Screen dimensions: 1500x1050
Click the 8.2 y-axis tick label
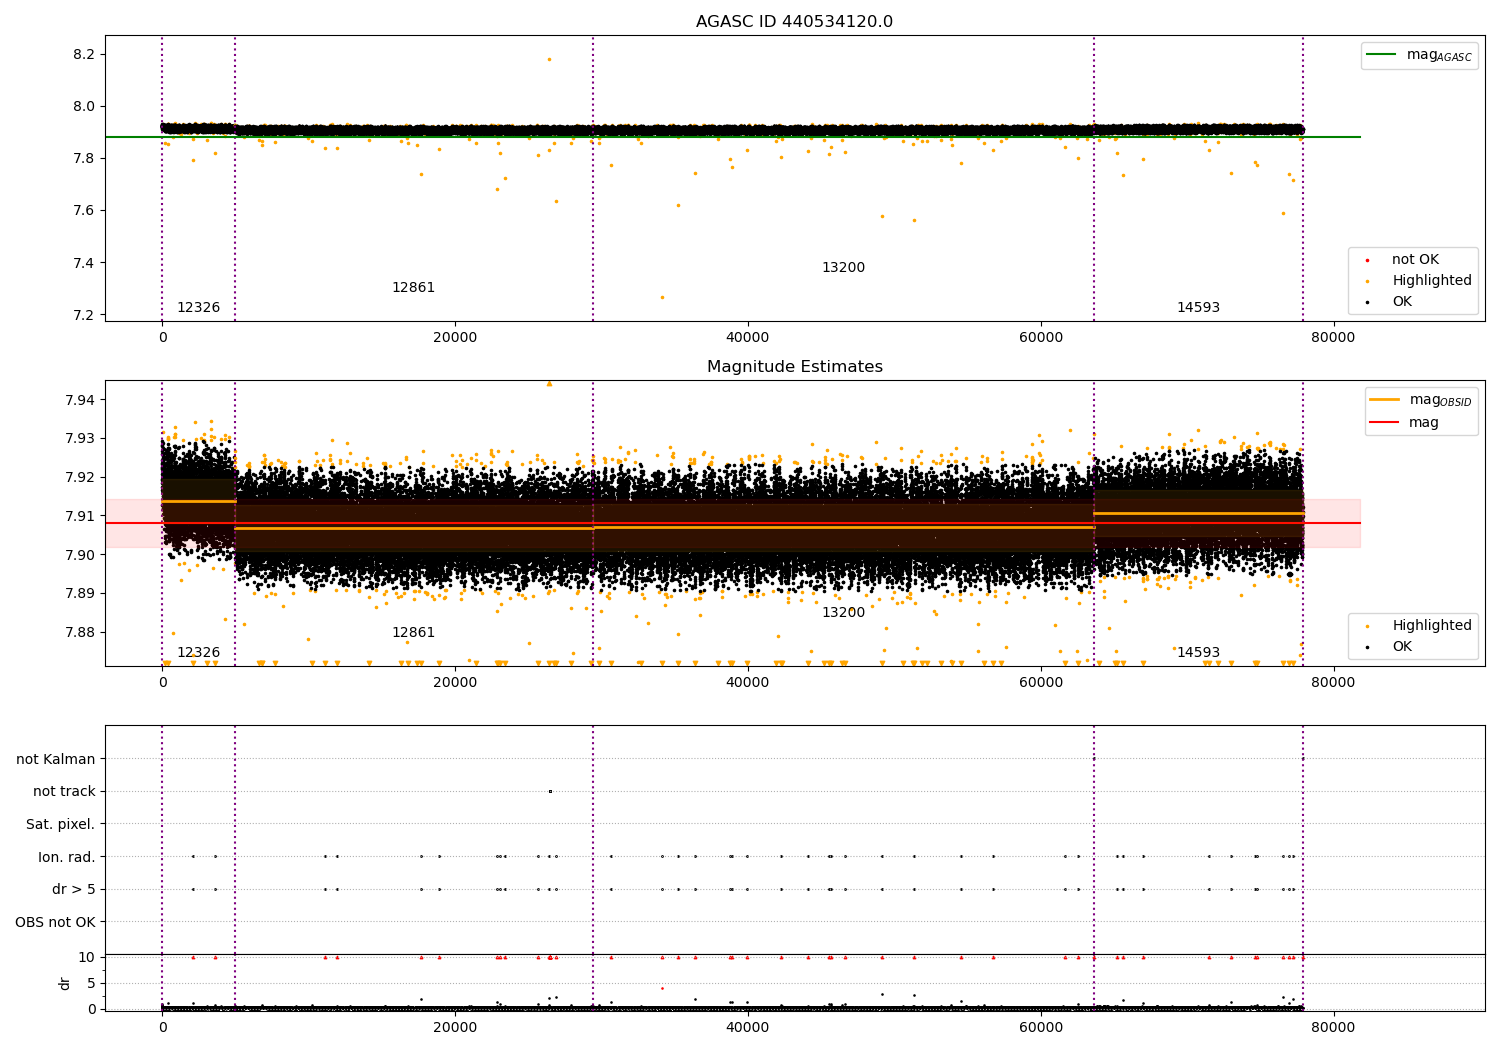pos(84,55)
